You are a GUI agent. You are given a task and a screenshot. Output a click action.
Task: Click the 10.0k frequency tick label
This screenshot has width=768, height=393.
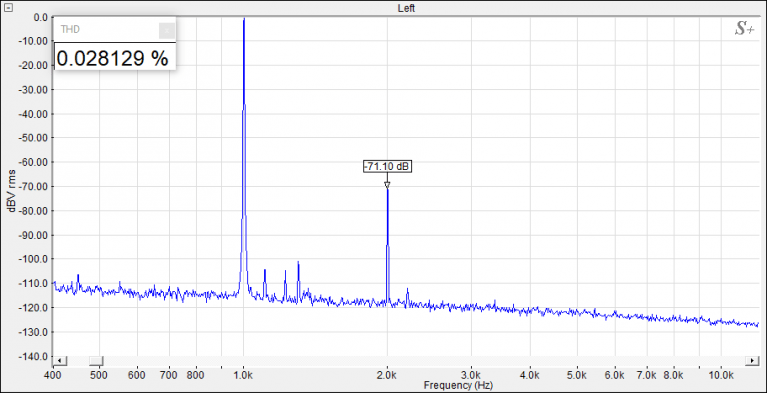(721, 375)
